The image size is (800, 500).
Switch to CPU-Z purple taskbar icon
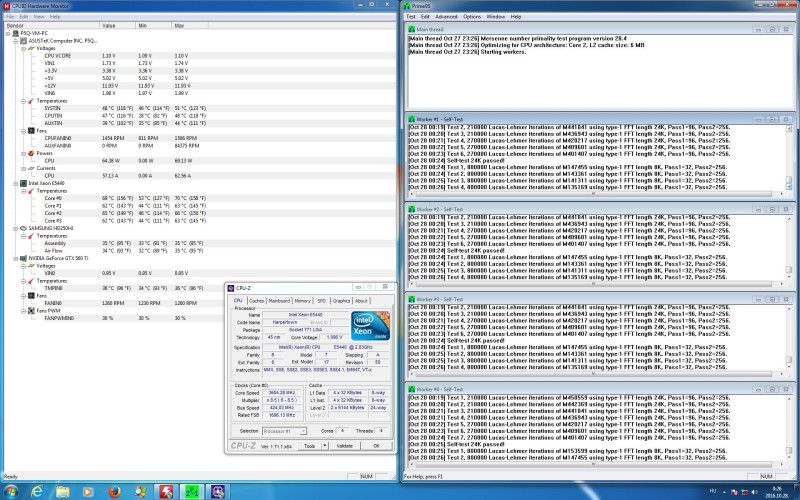[x=218, y=492]
